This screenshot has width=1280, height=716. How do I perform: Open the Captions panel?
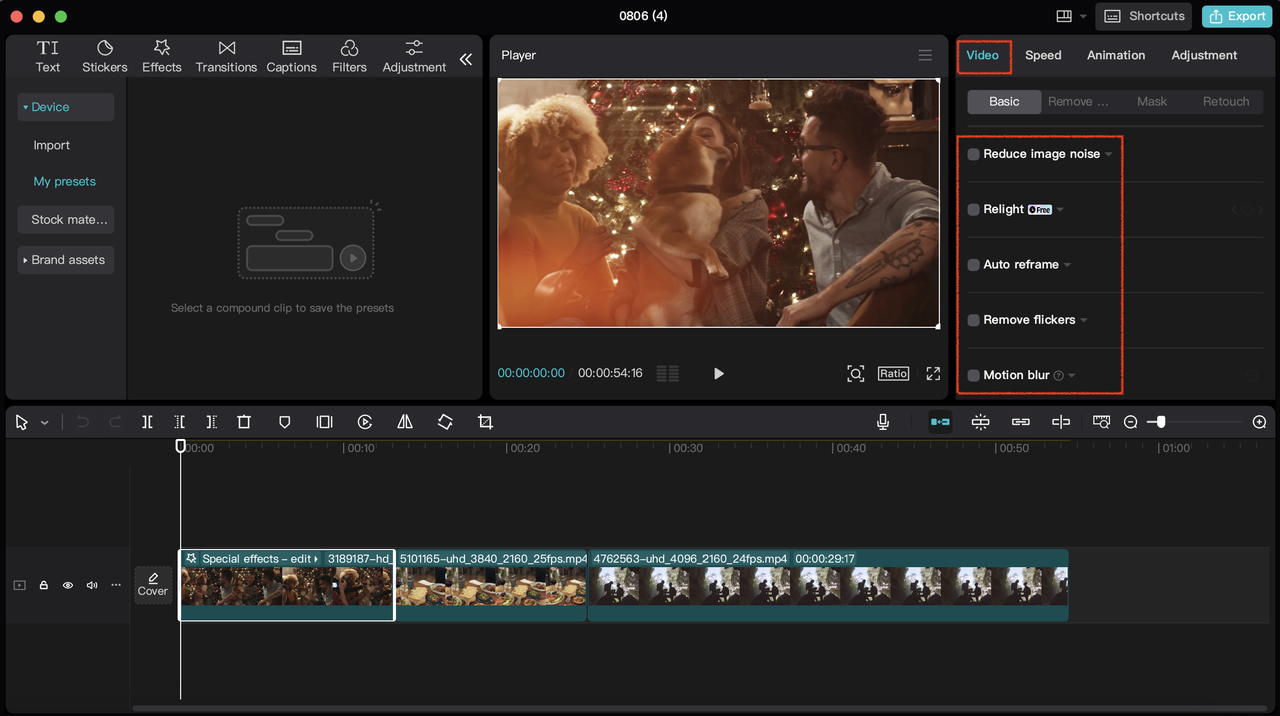point(292,56)
